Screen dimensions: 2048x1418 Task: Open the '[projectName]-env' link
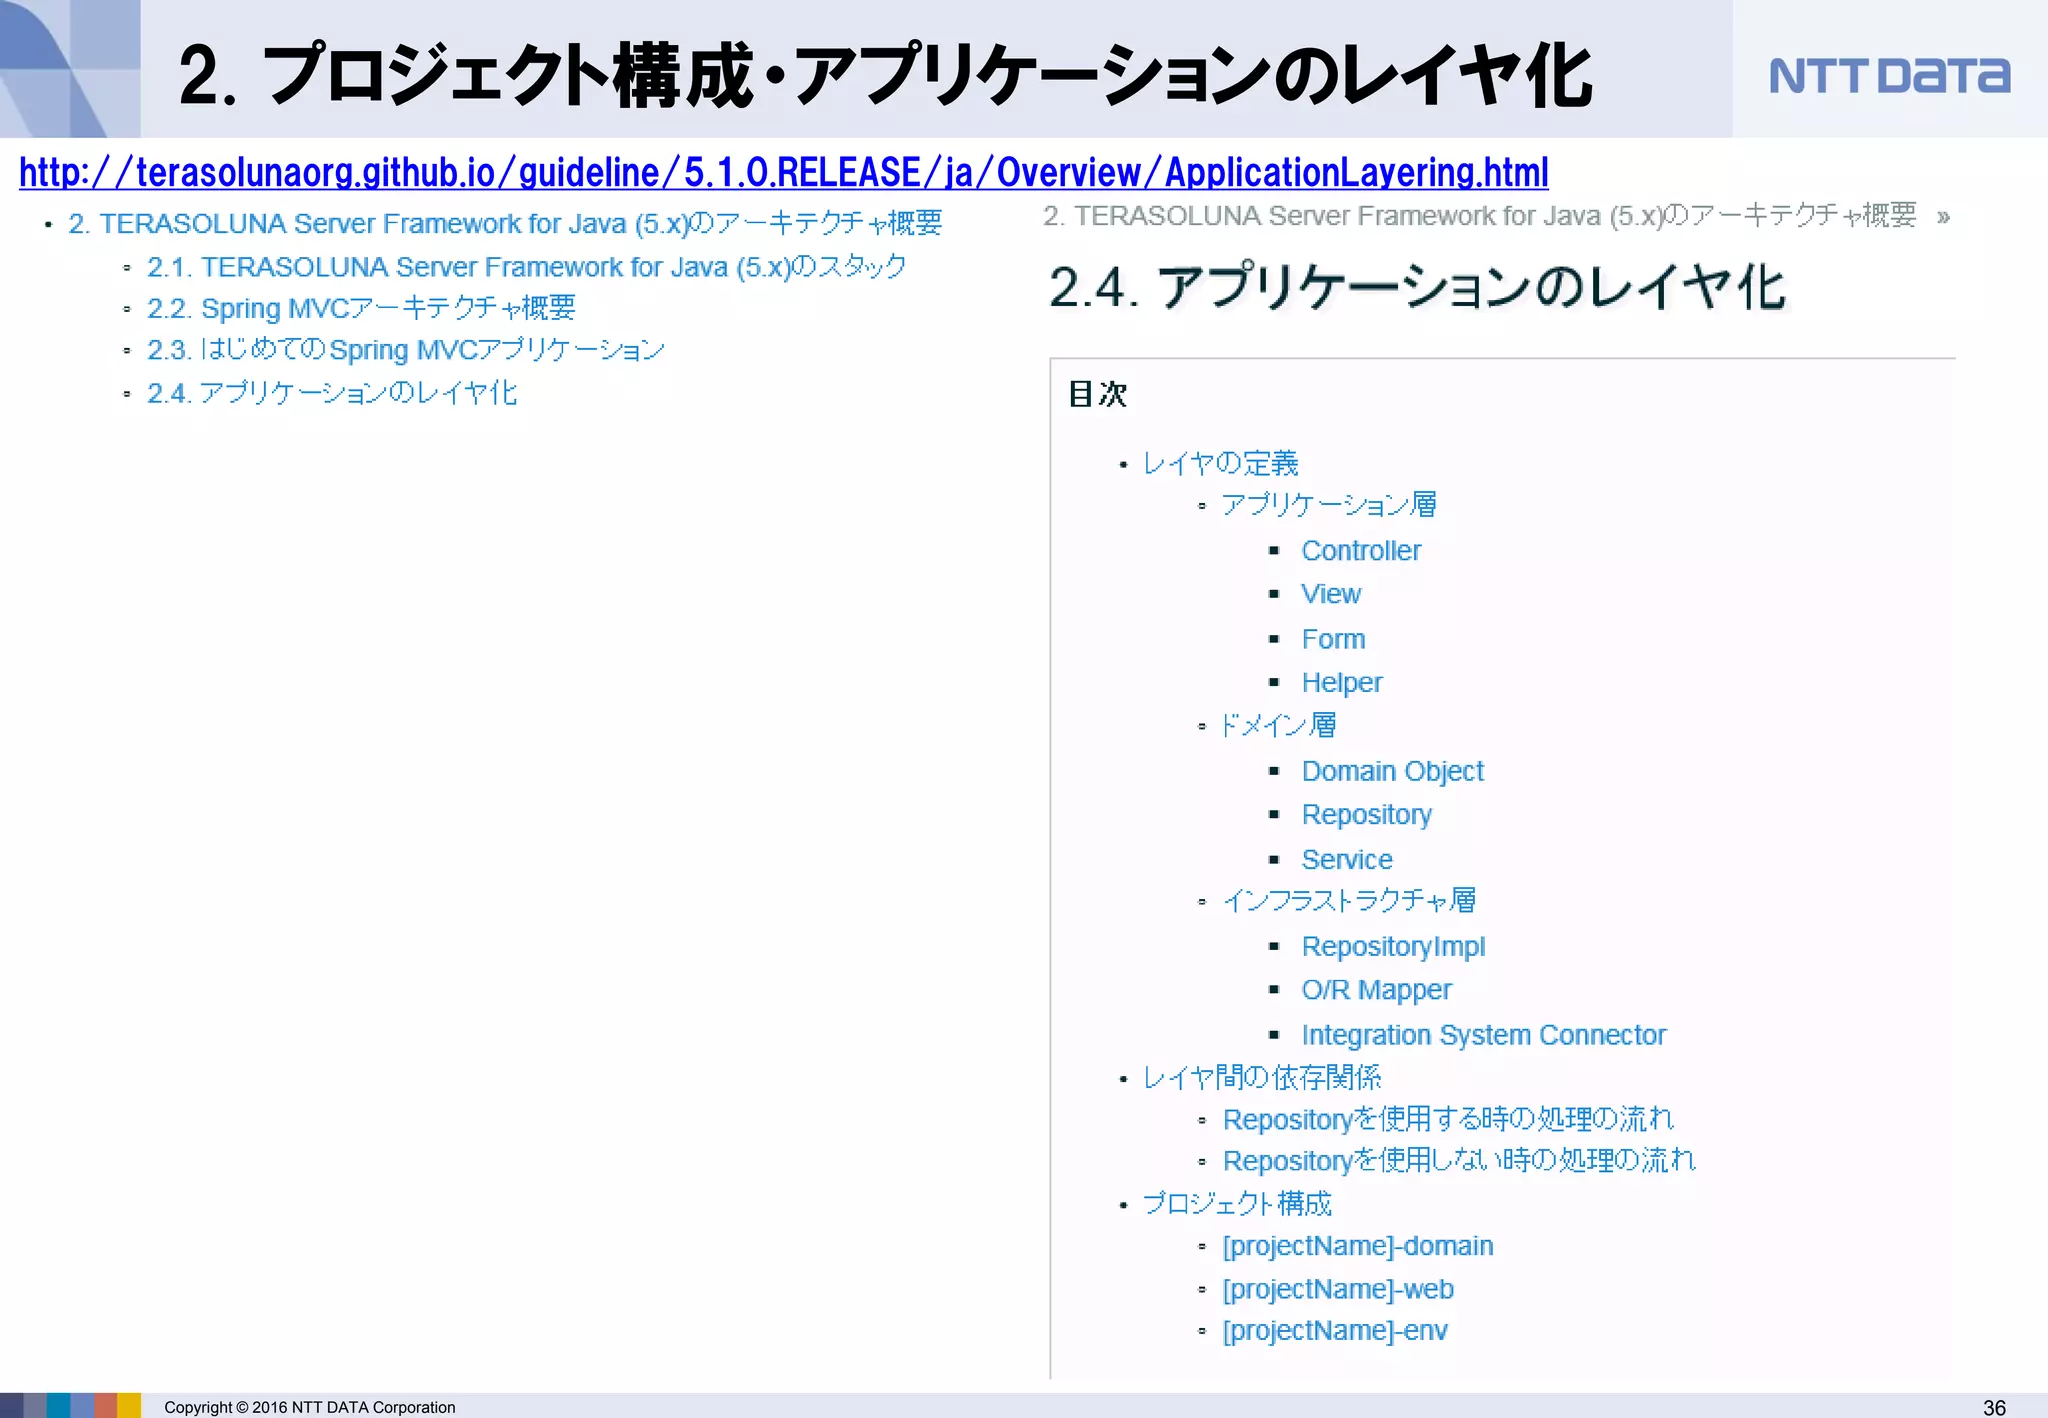coord(1335,1332)
